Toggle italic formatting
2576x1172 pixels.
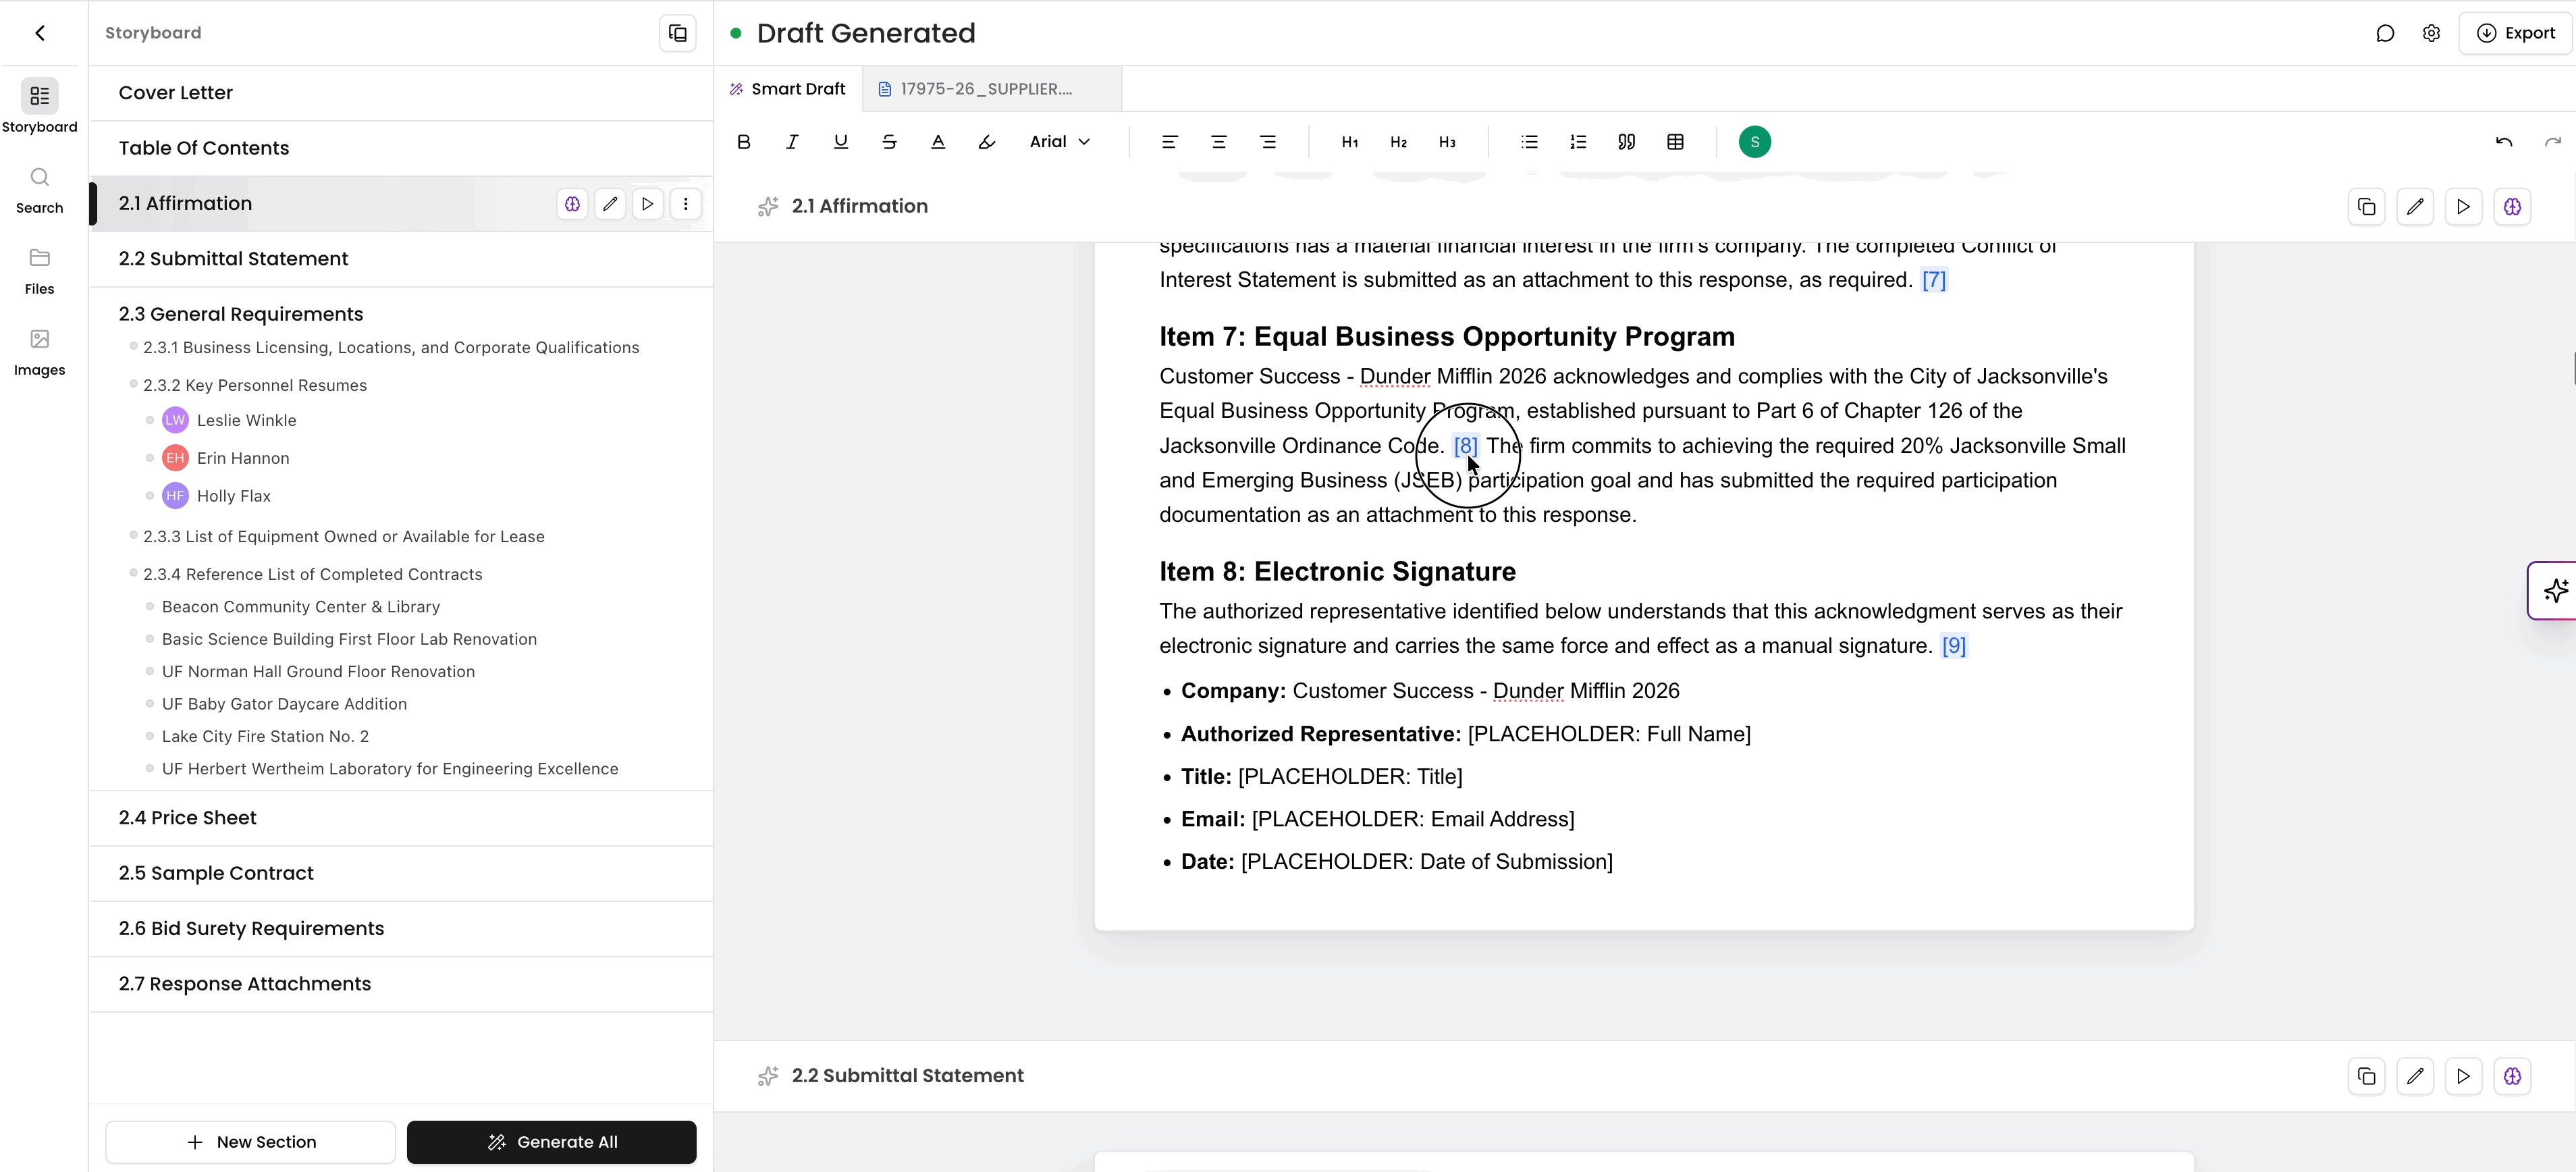click(792, 142)
